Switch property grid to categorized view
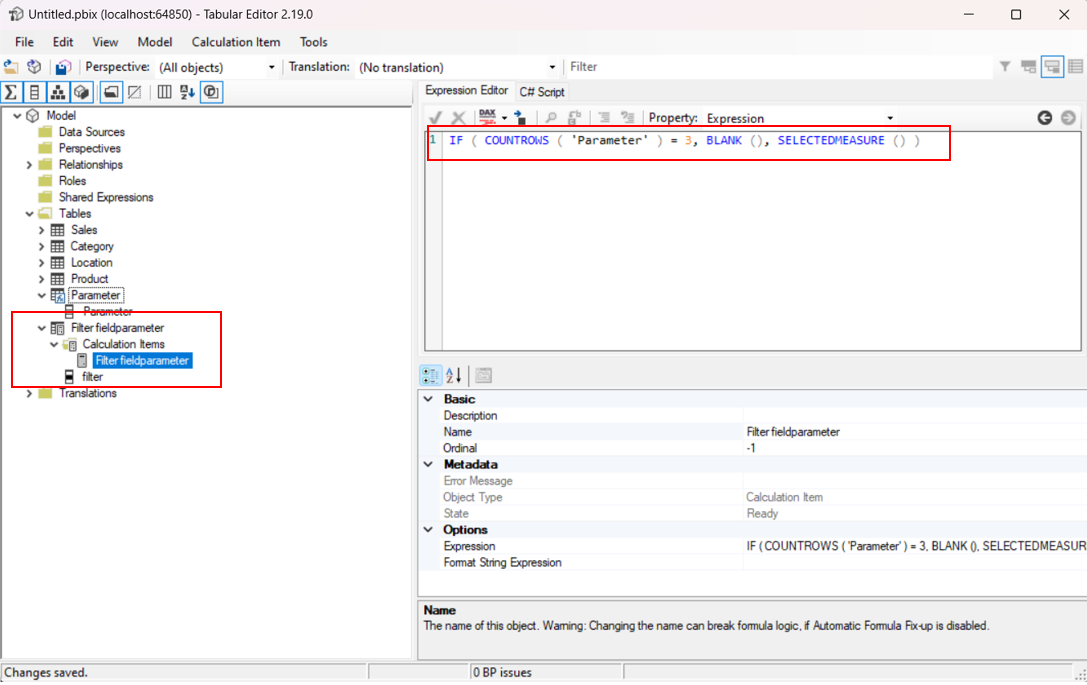This screenshot has width=1087, height=685. [x=431, y=376]
